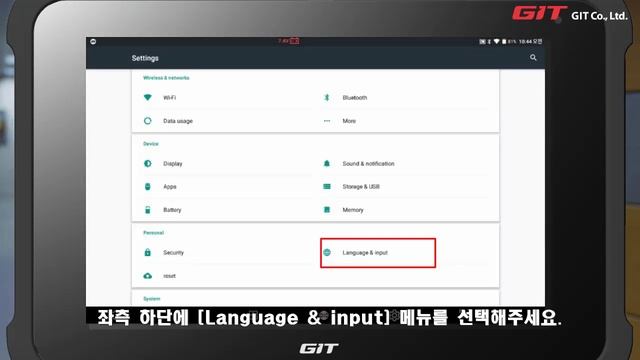
Task: Tap the reset cloud icon
Action: 148,276
